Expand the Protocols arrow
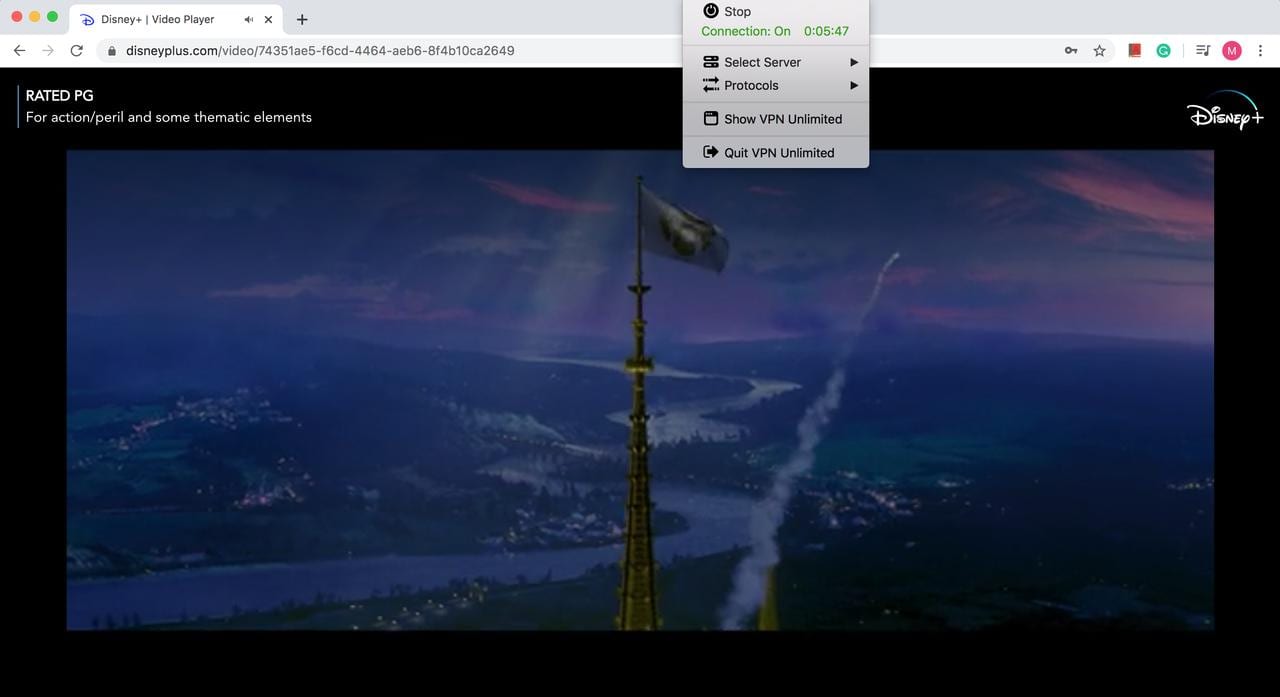Viewport: 1280px width, 697px height. click(x=854, y=85)
